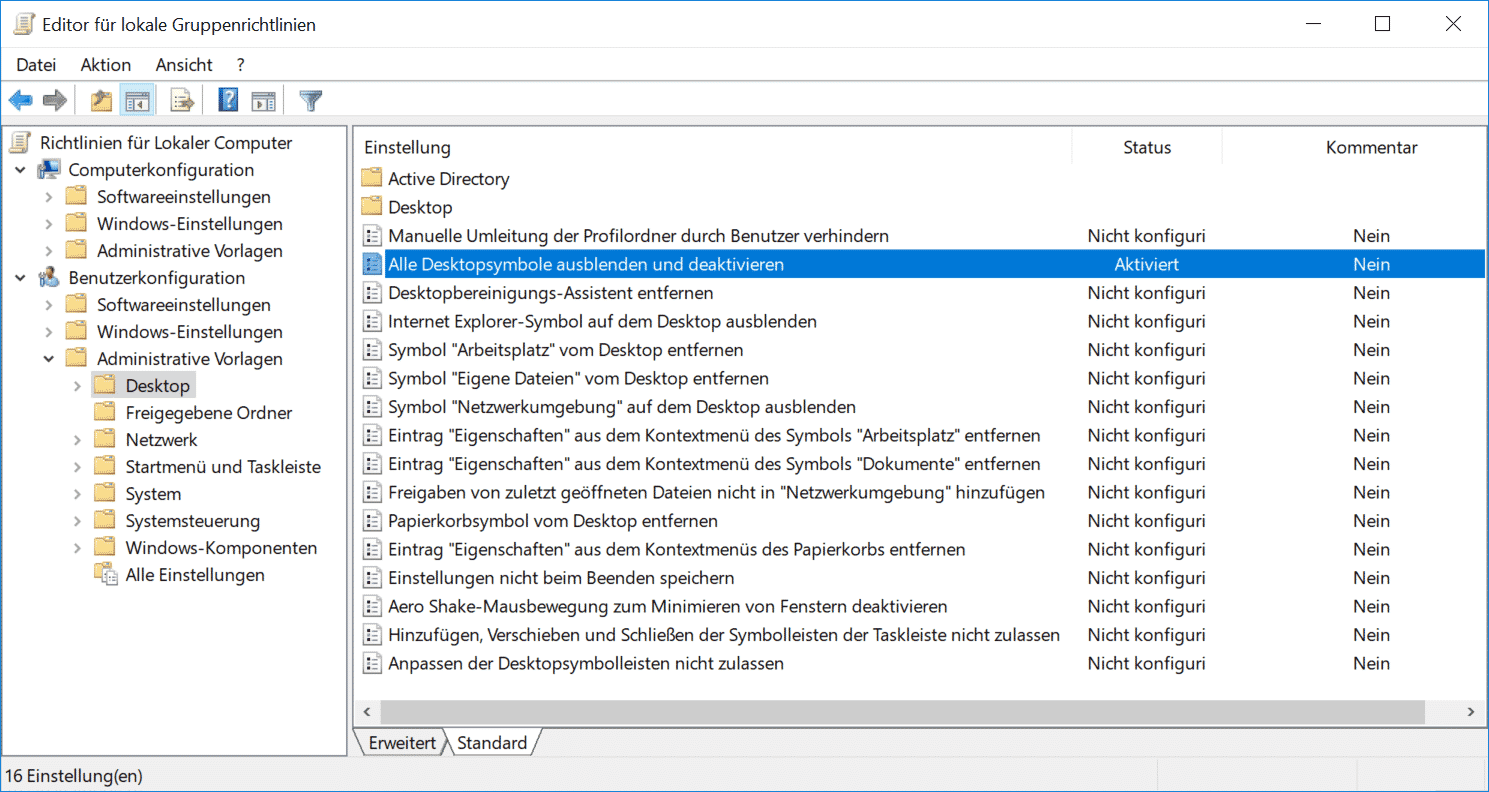Switch to the Standard tab
1489x792 pixels.
click(x=492, y=743)
